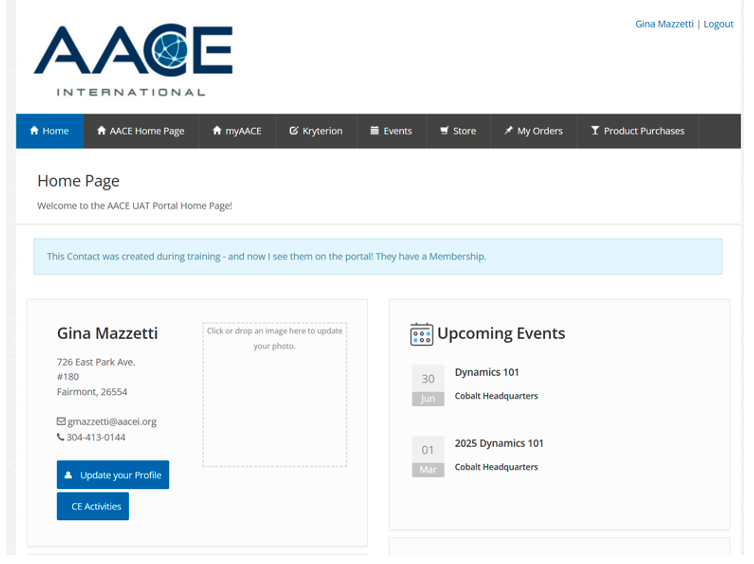Click the filter icon beside Product Purchases

(595, 130)
